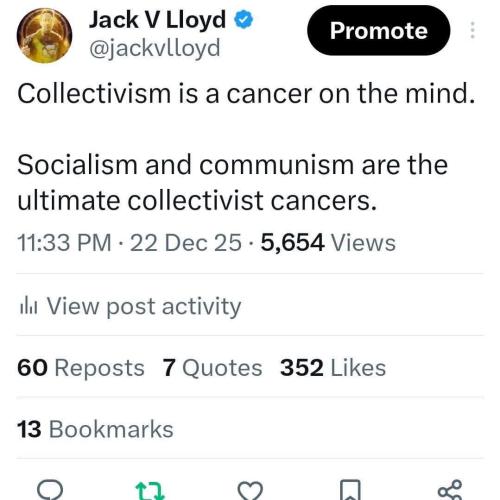Image resolution: width=500 pixels, height=500 pixels.
Task: Click the blue verified badge
Action: coord(244,19)
